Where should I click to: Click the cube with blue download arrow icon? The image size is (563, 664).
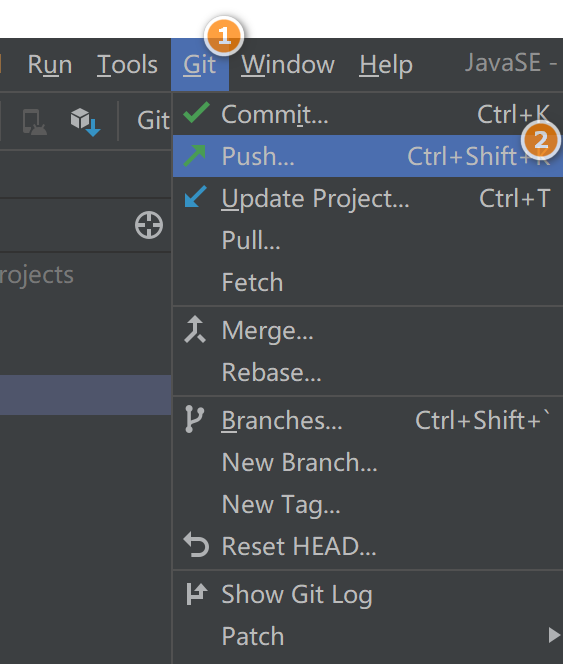click(85, 122)
